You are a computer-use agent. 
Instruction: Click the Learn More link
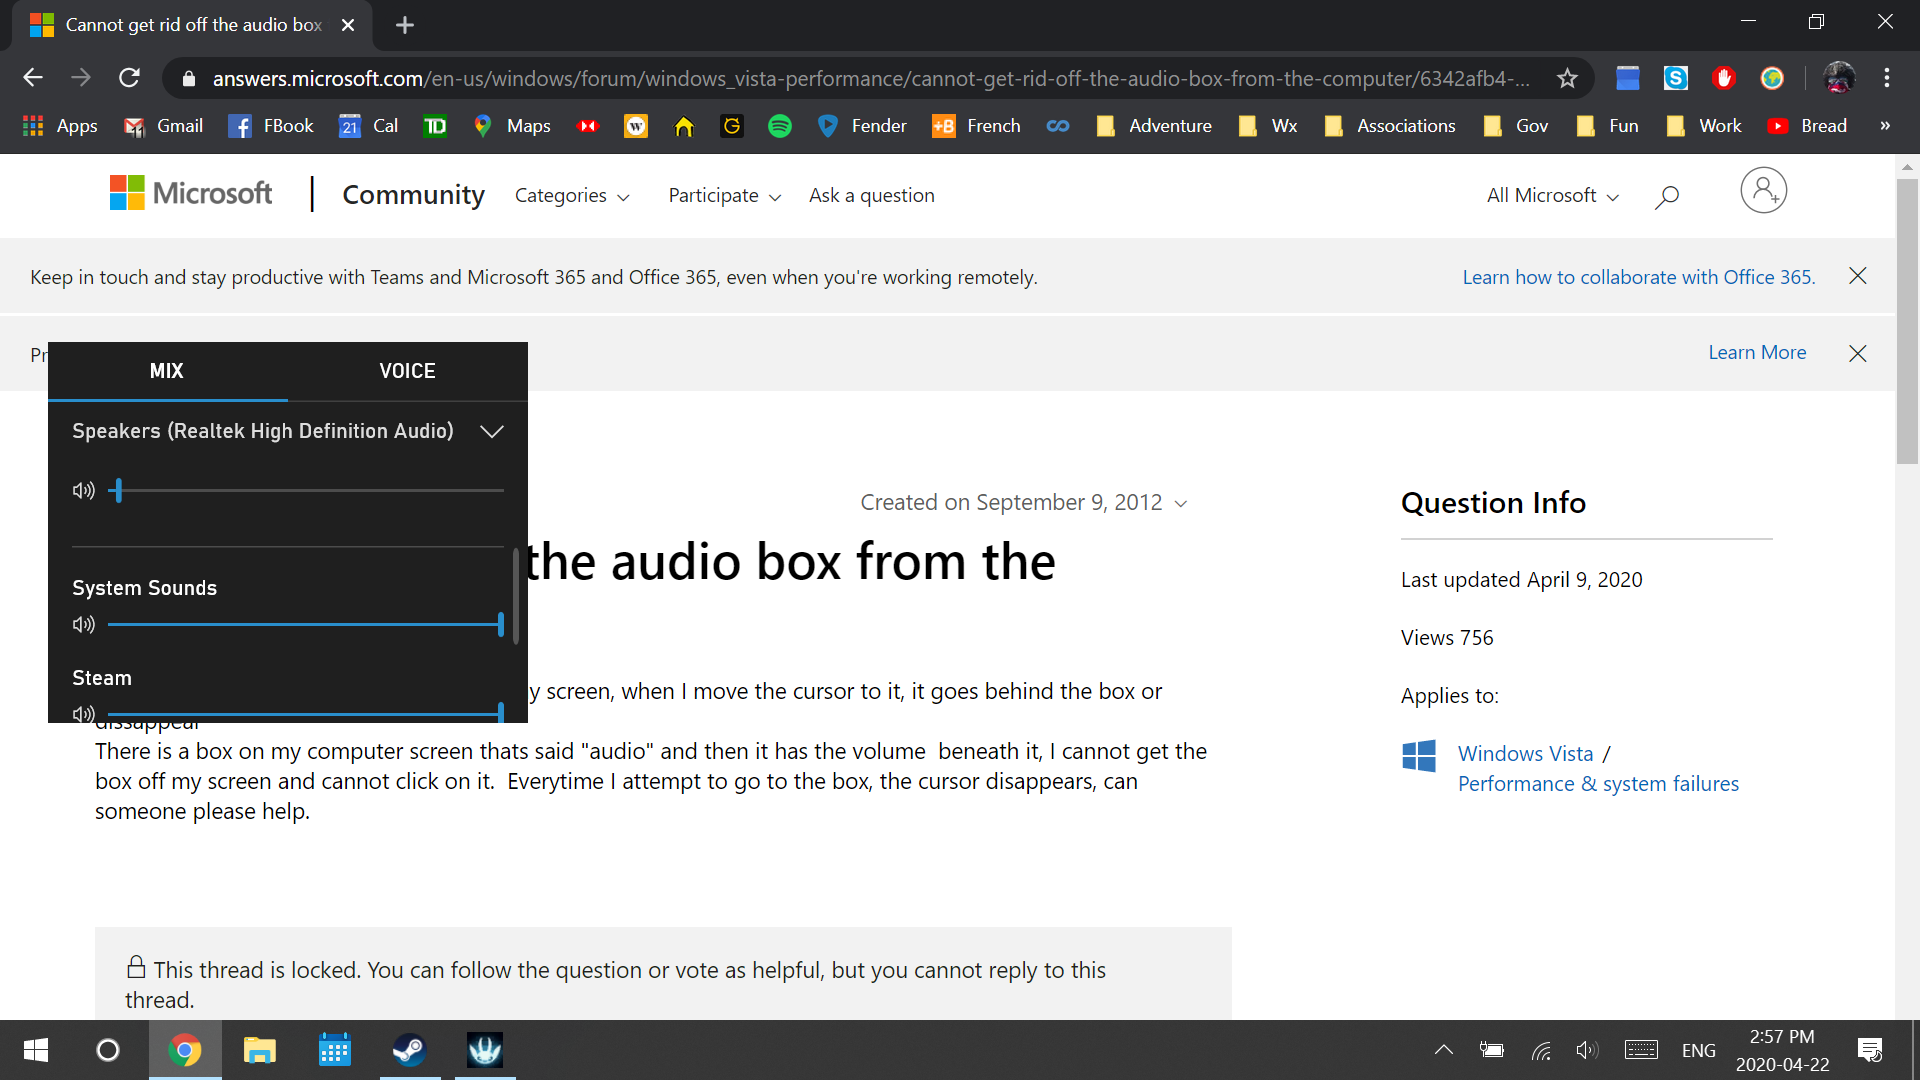coord(1757,353)
